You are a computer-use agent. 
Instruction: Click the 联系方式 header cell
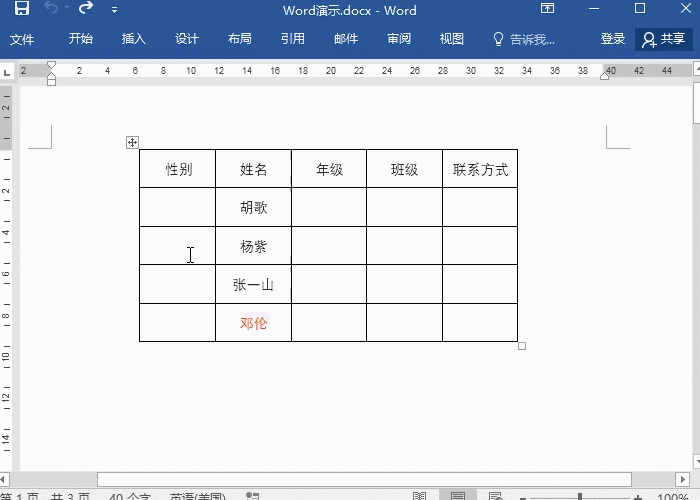[480, 169]
